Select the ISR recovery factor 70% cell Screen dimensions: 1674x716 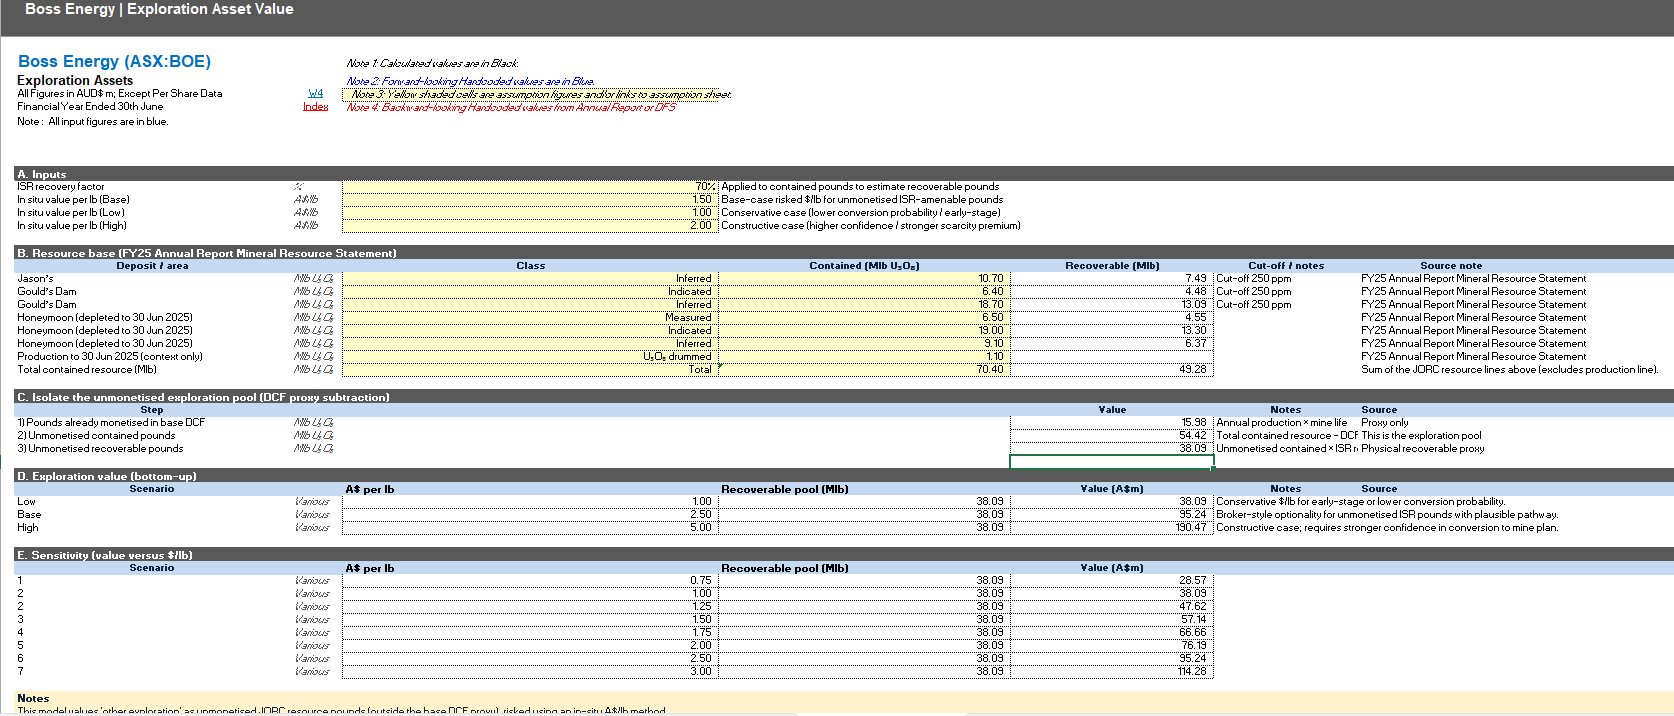coord(530,186)
